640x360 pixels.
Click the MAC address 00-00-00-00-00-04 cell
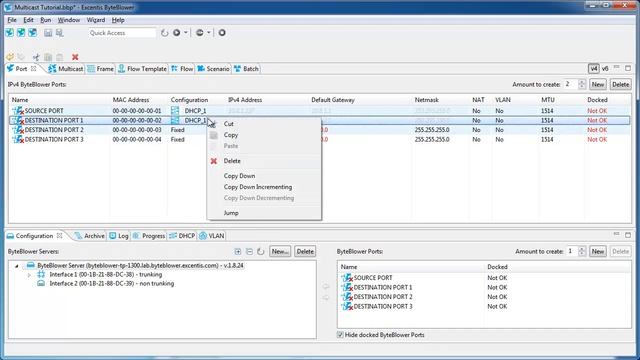point(137,140)
